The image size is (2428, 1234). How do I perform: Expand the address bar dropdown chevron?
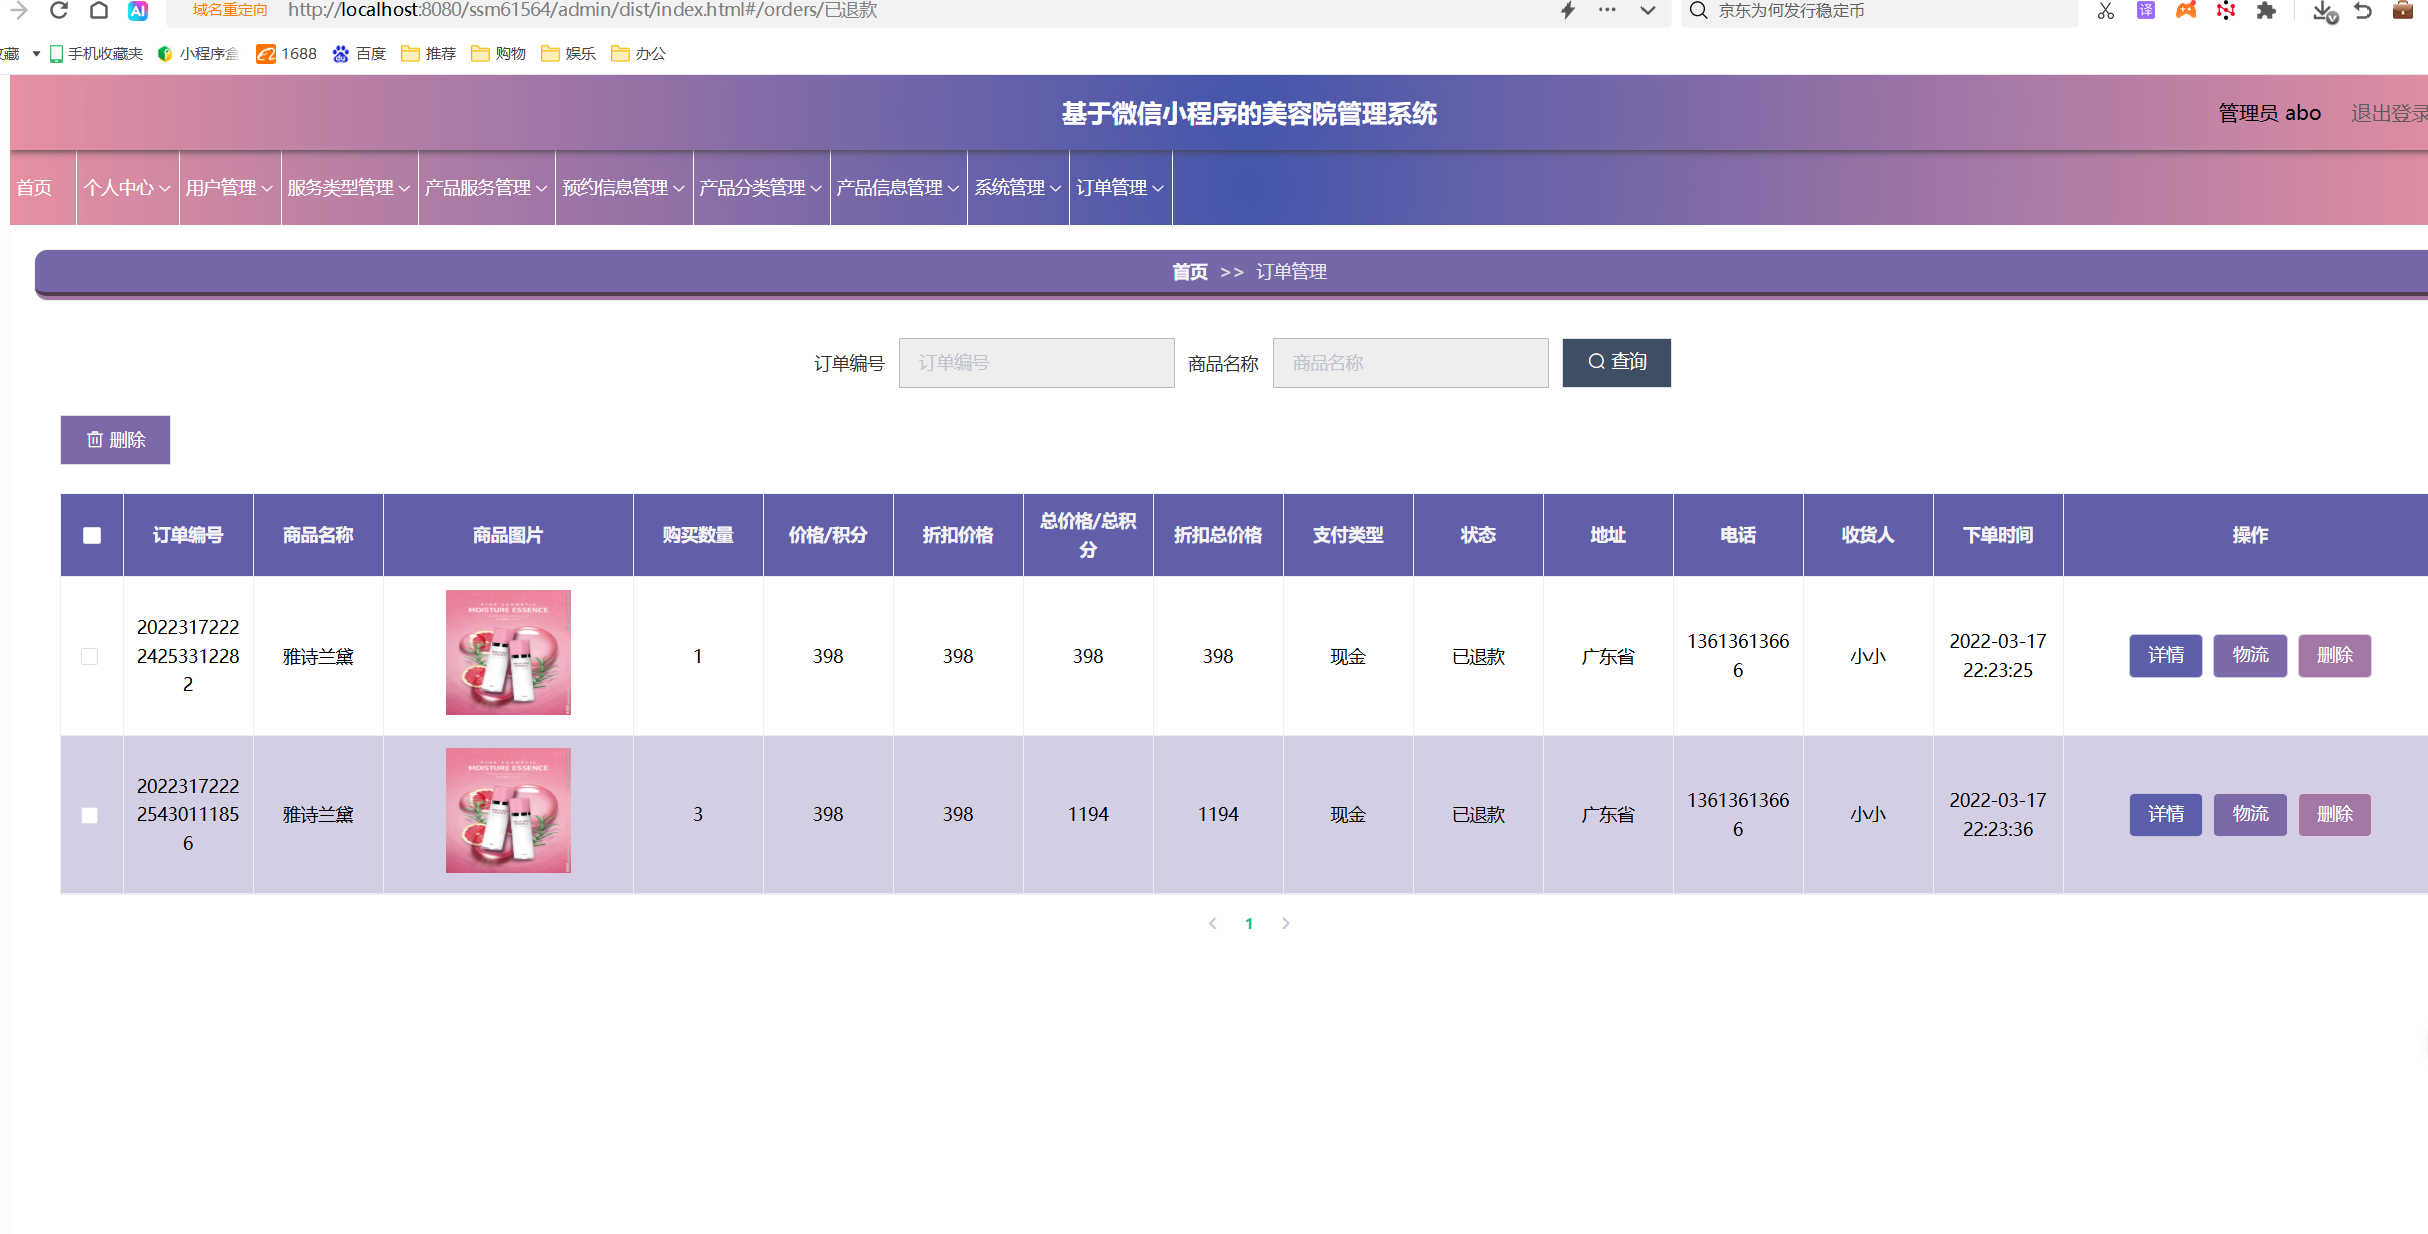[x=1648, y=11]
